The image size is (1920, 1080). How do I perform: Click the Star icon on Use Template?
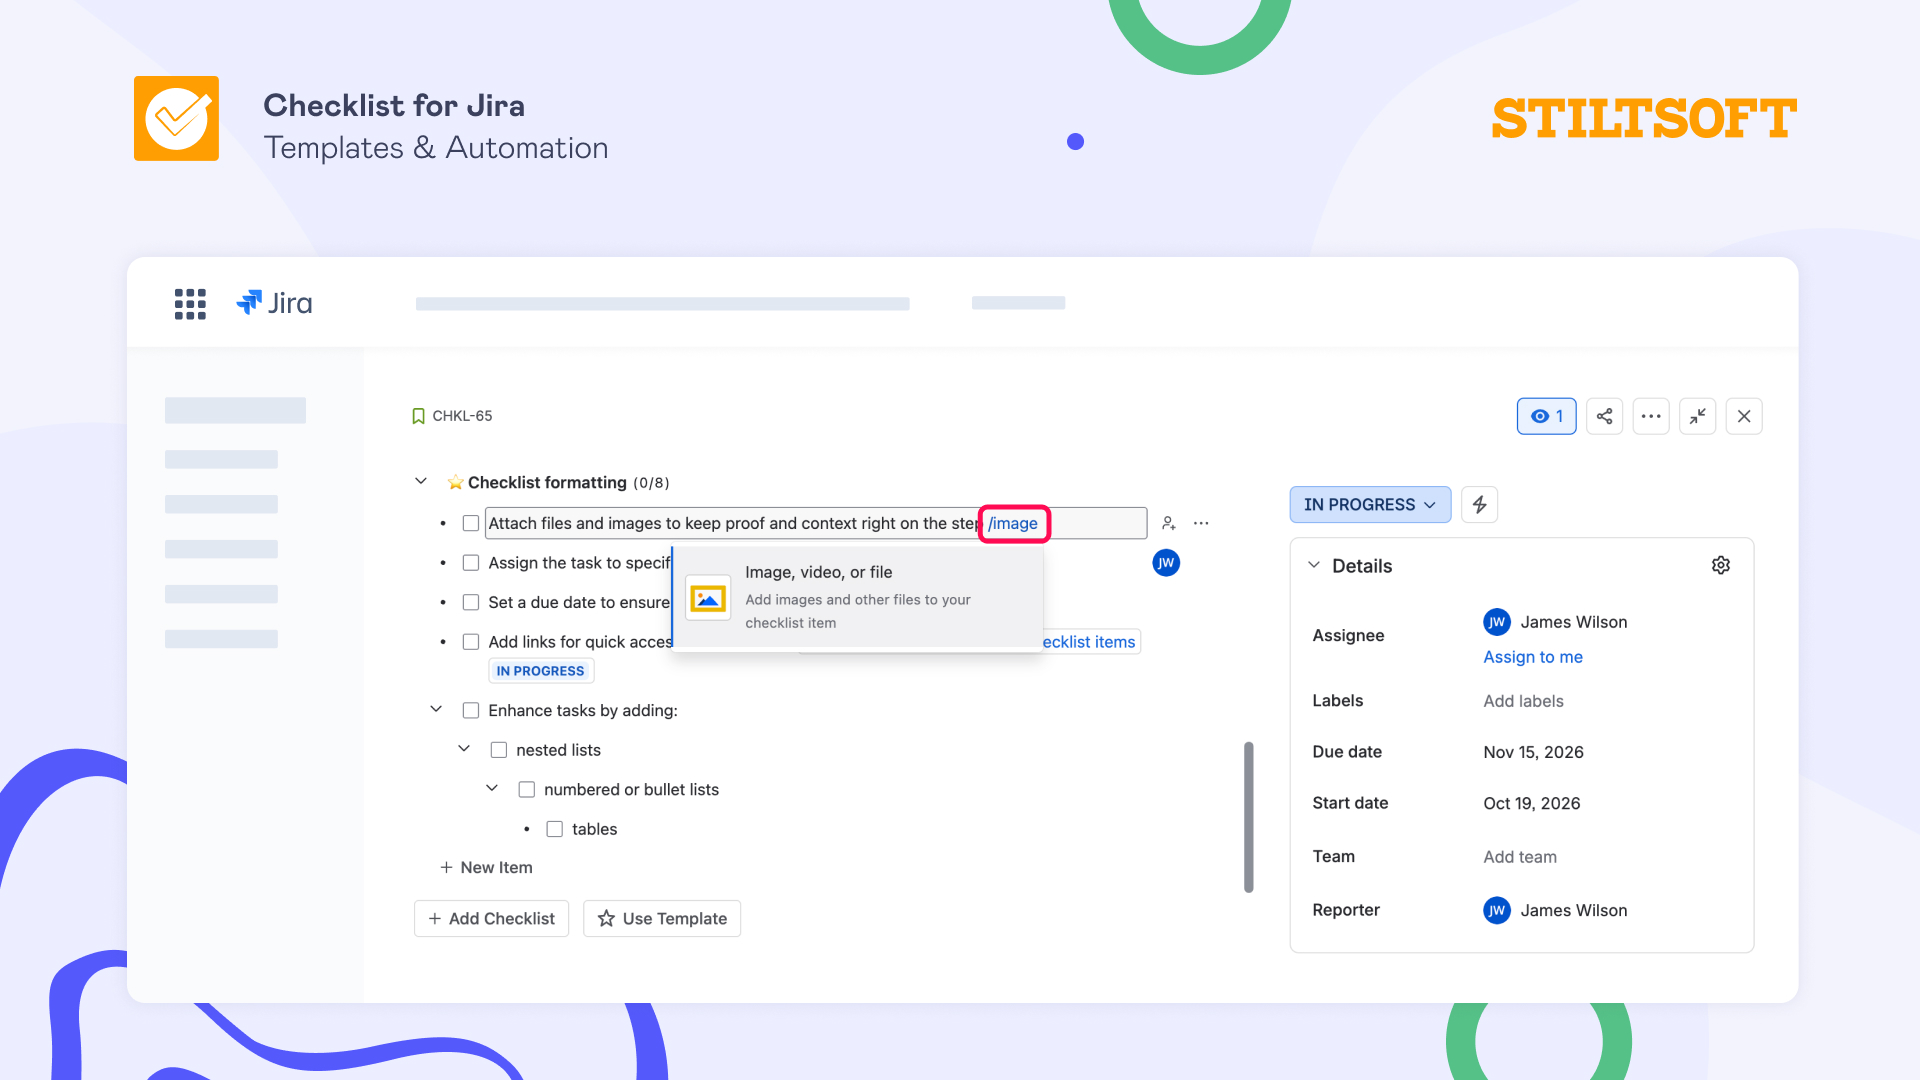(x=606, y=919)
